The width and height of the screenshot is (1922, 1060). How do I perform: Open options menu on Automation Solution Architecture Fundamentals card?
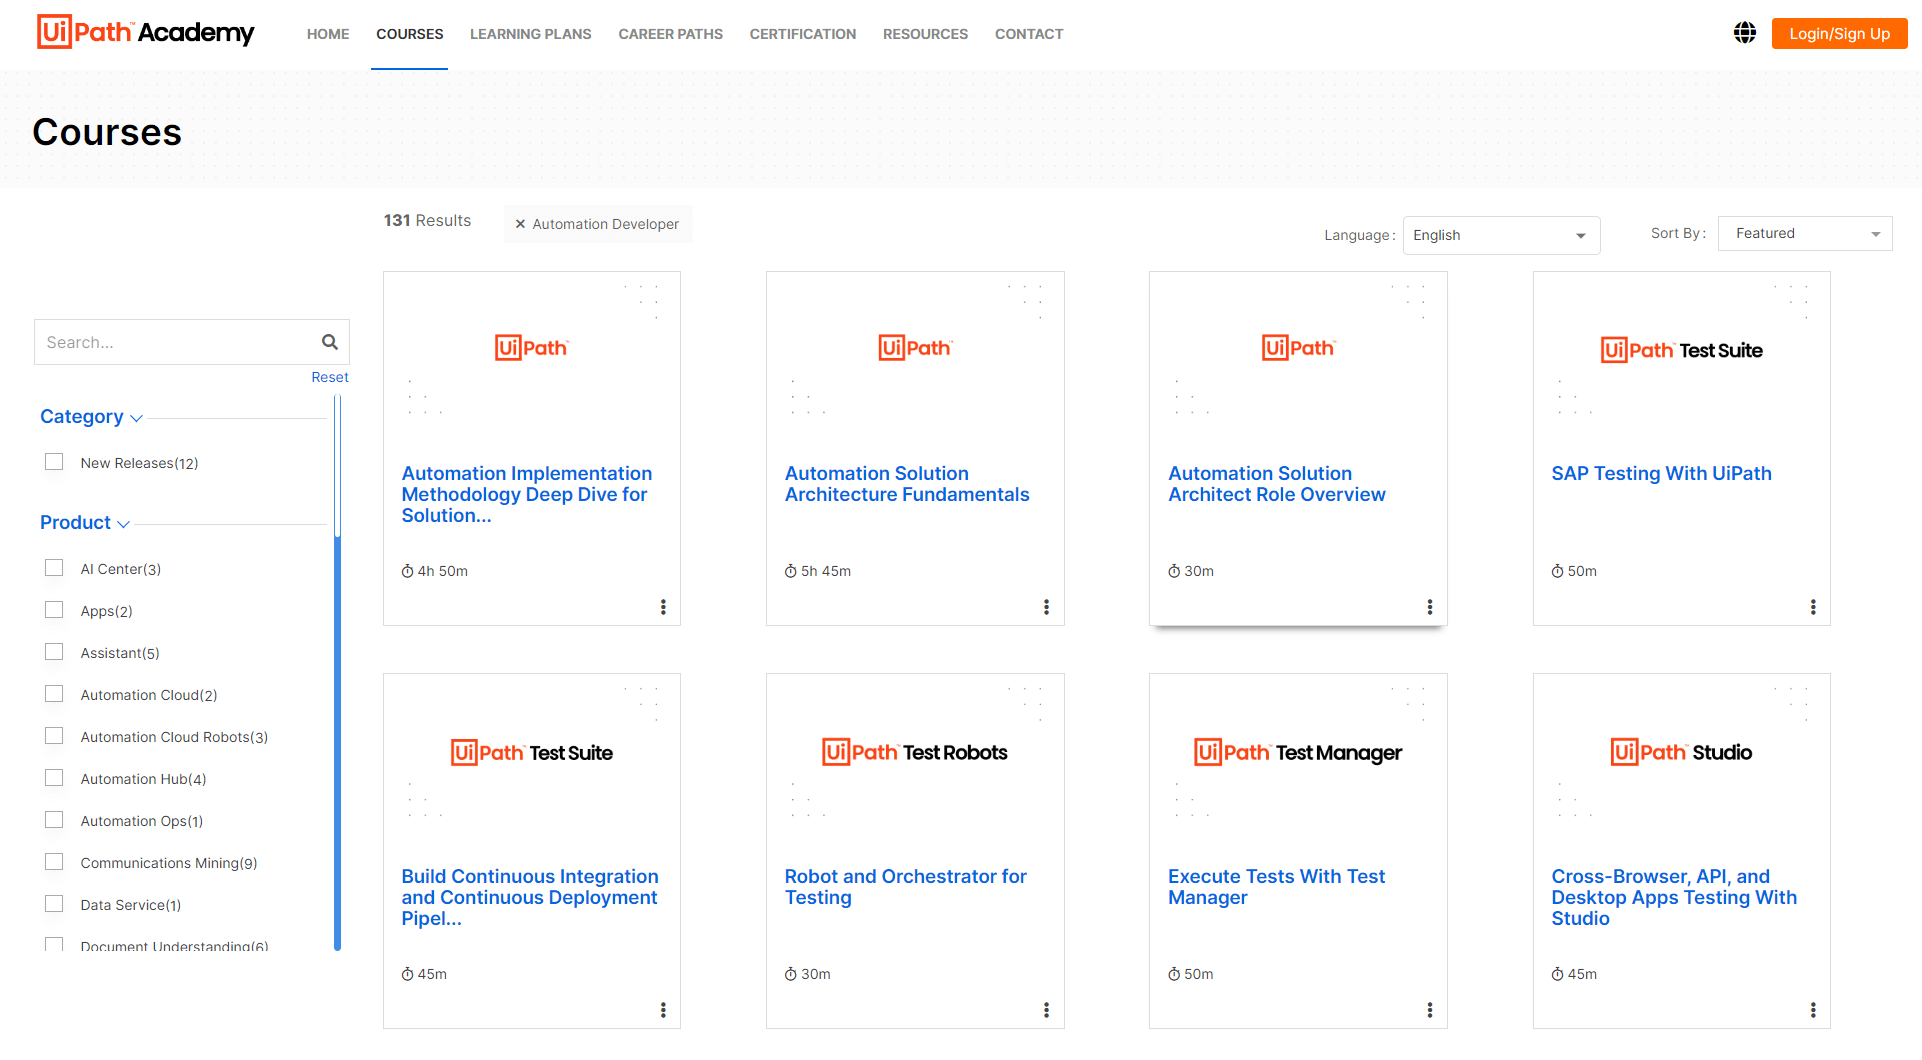(1046, 607)
